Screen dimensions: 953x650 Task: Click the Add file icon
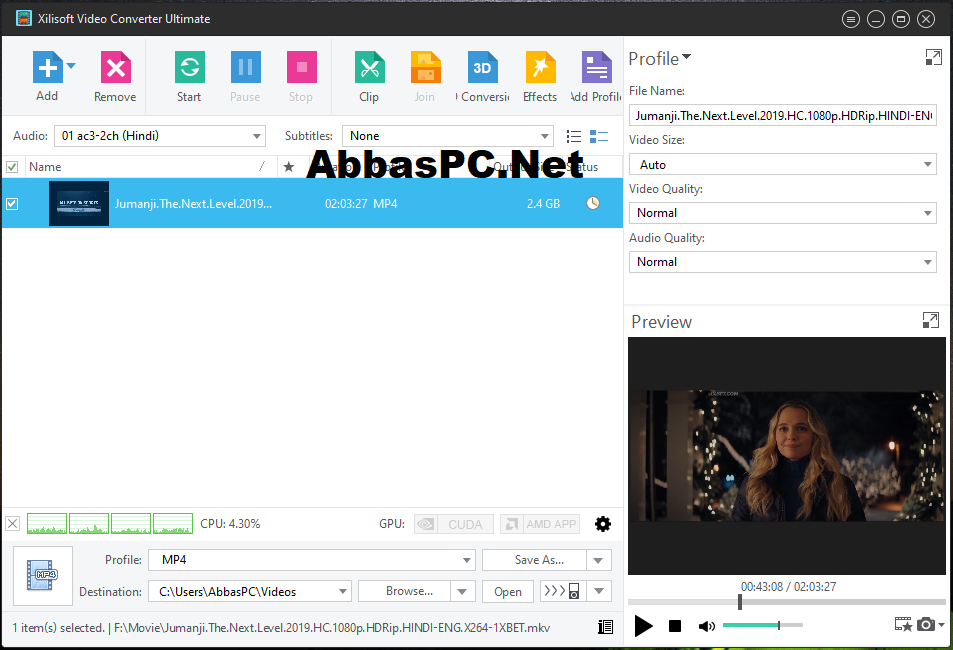click(47, 67)
